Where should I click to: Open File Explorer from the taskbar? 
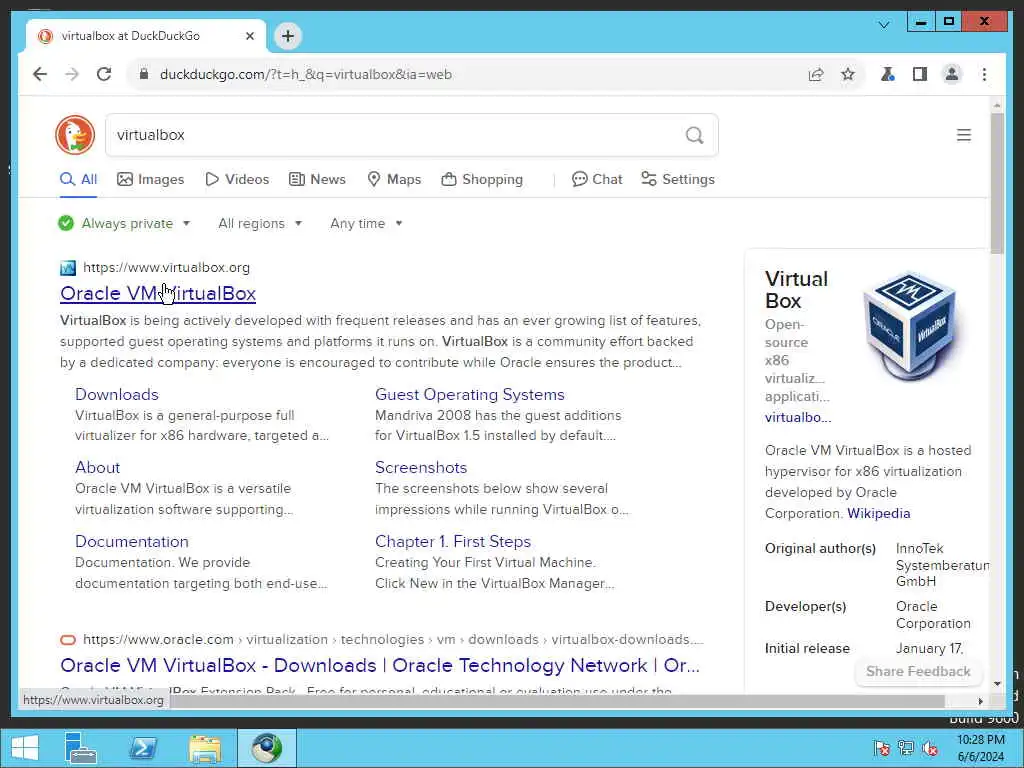click(205, 748)
